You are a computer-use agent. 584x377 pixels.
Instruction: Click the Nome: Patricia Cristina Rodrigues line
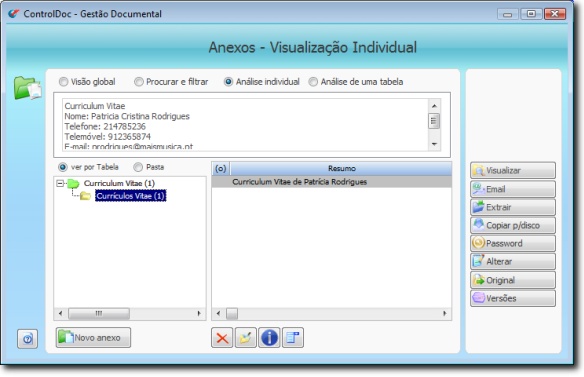coord(127,116)
